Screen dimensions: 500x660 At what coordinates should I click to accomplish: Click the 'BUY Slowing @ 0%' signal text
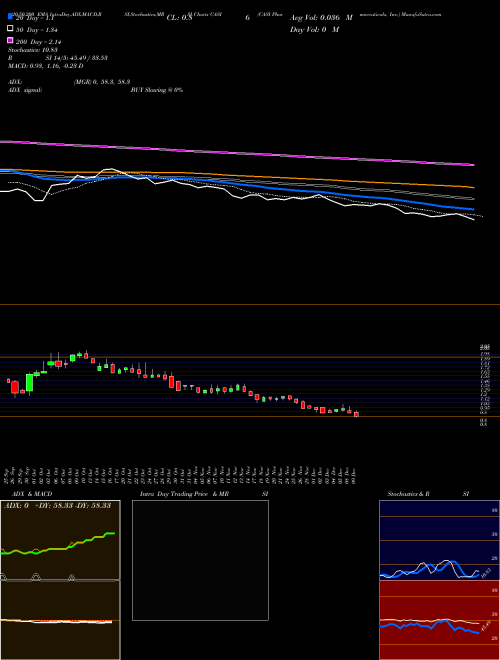coord(157,90)
